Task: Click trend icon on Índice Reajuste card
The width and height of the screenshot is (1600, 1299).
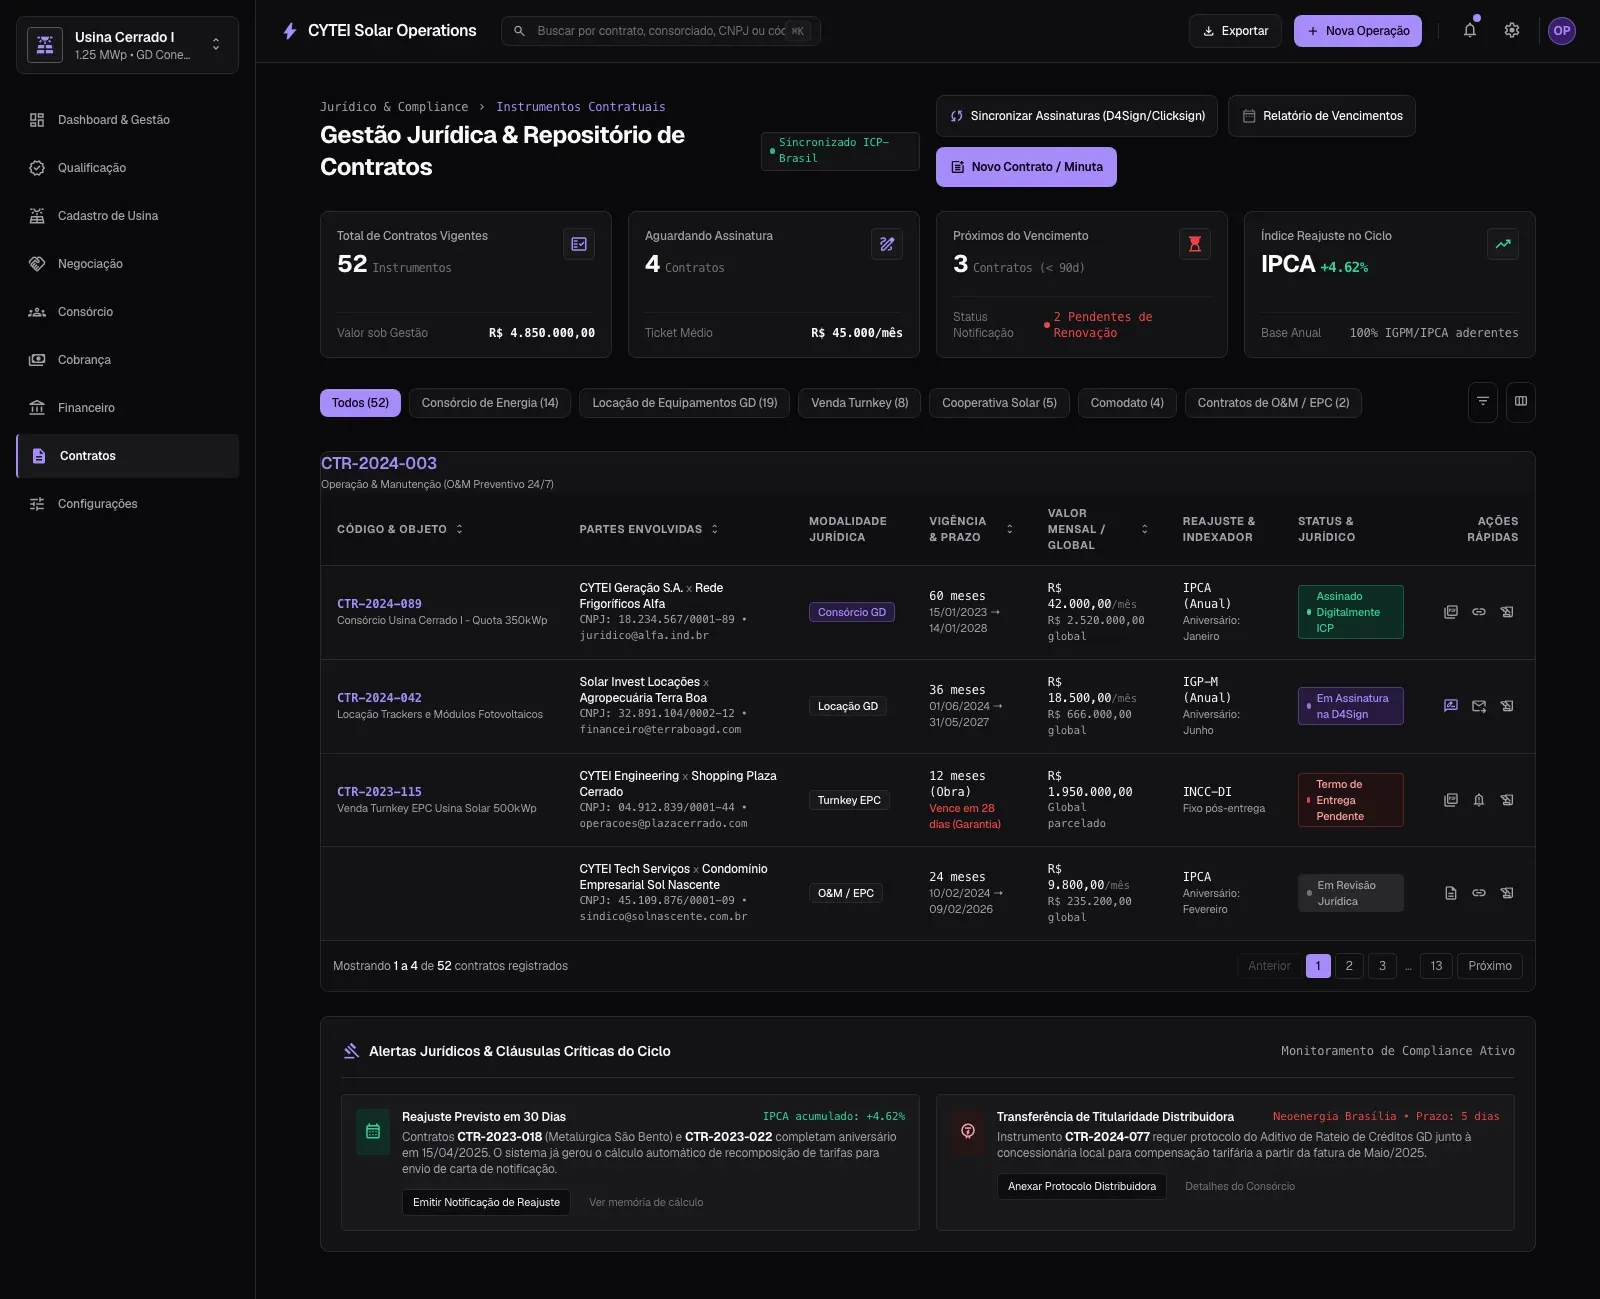Action: tap(1503, 244)
